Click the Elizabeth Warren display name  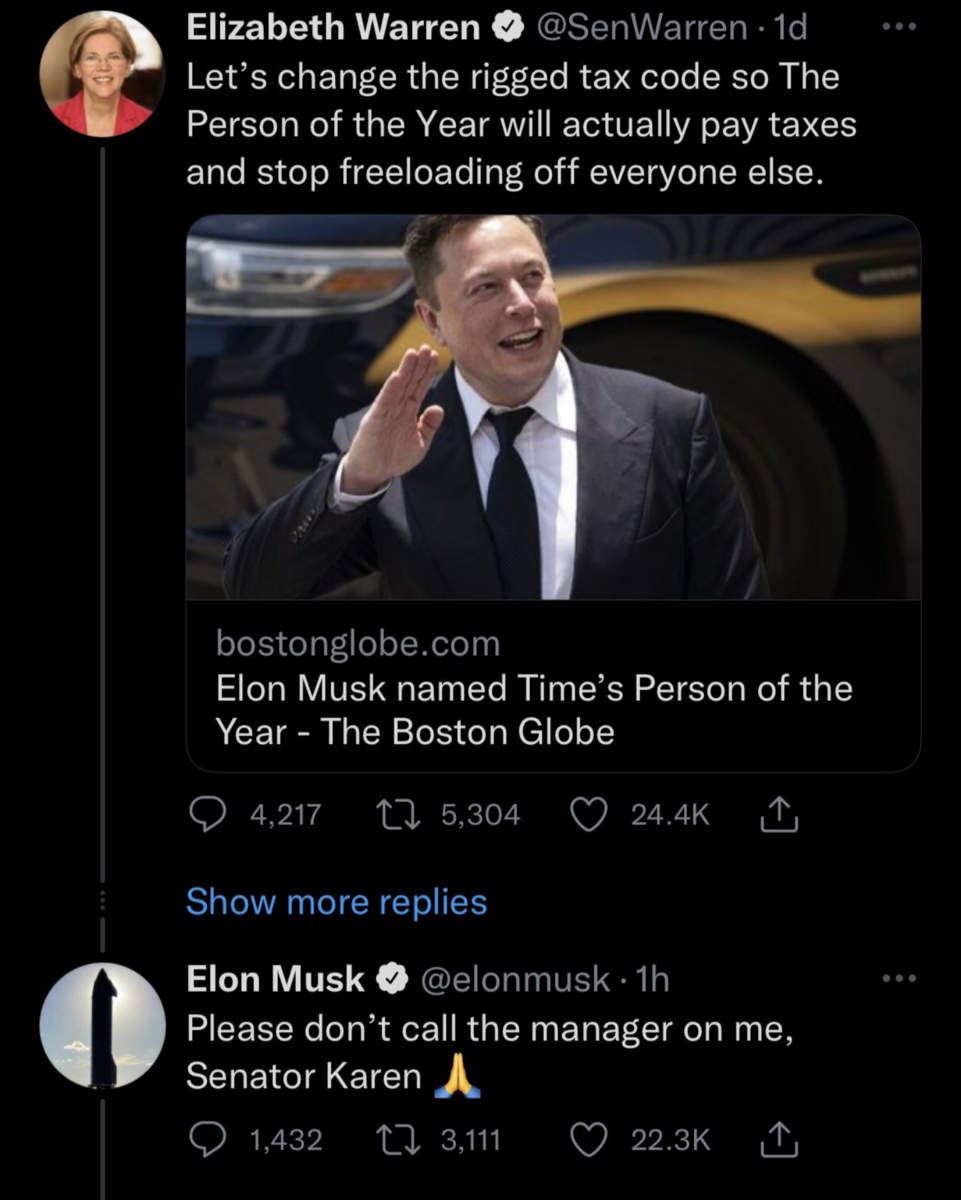(333, 28)
